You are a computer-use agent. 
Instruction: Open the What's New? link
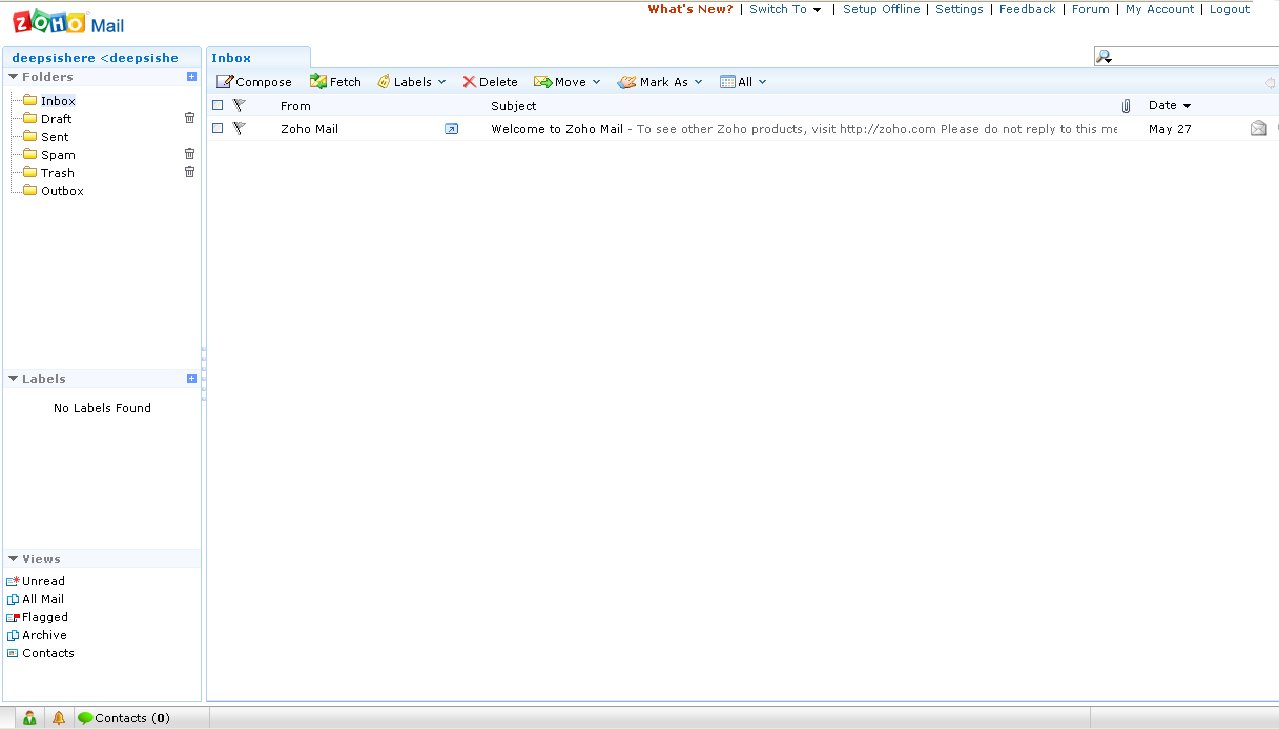pos(690,9)
